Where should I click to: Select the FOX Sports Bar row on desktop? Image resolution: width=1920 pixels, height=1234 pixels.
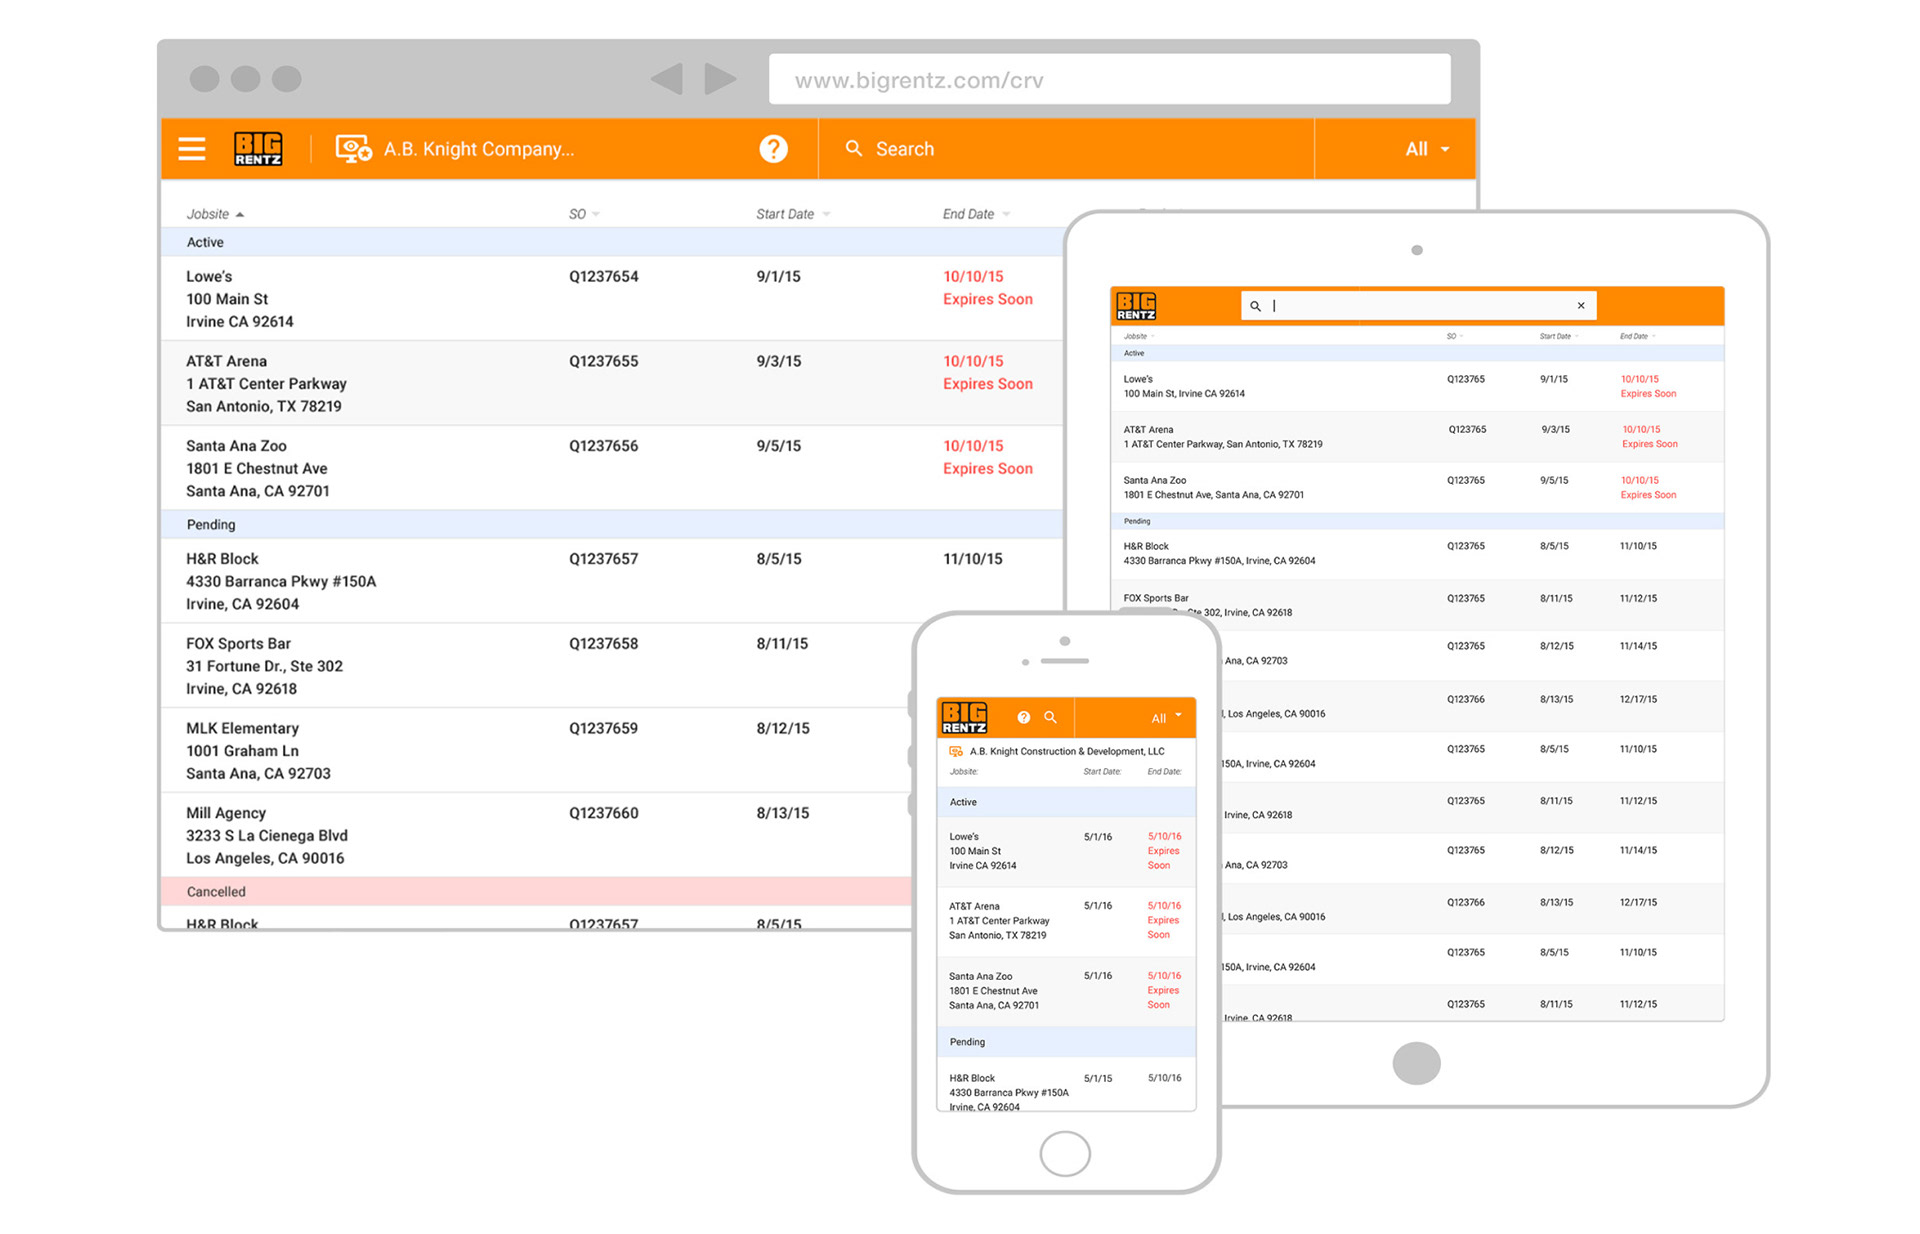[537, 666]
